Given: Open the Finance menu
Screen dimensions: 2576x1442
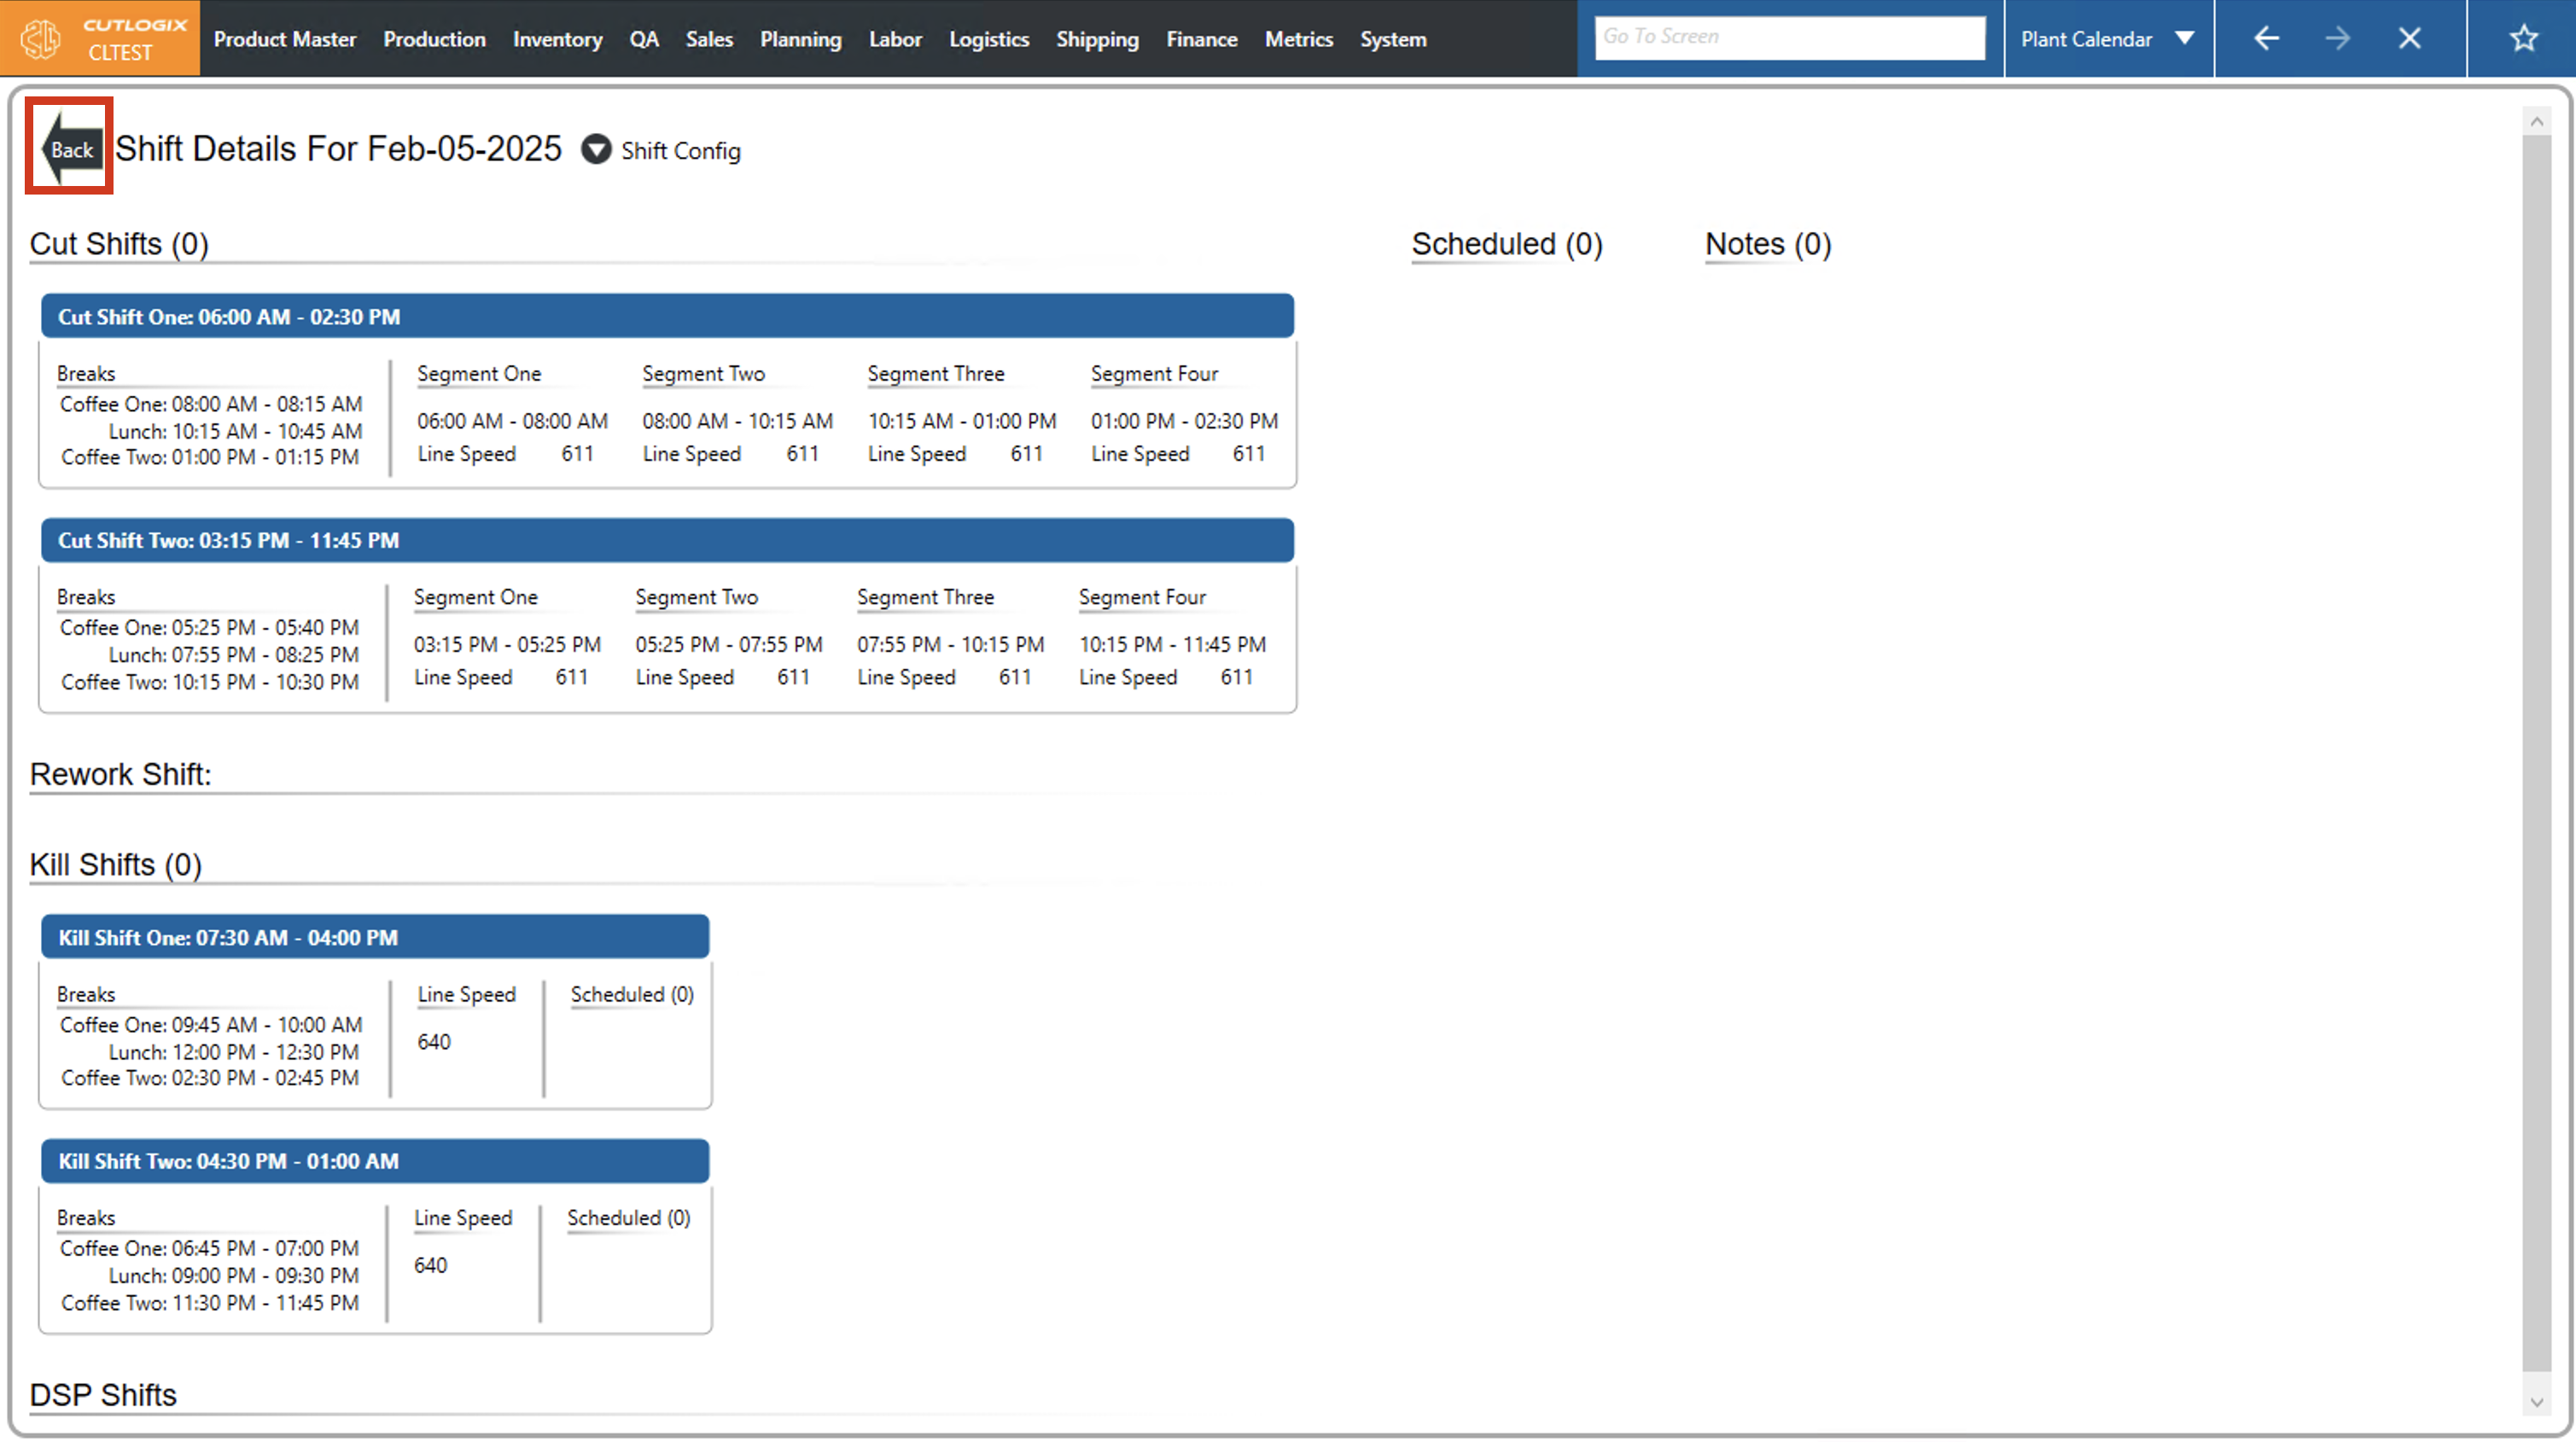Looking at the screenshot, I should [1201, 39].
